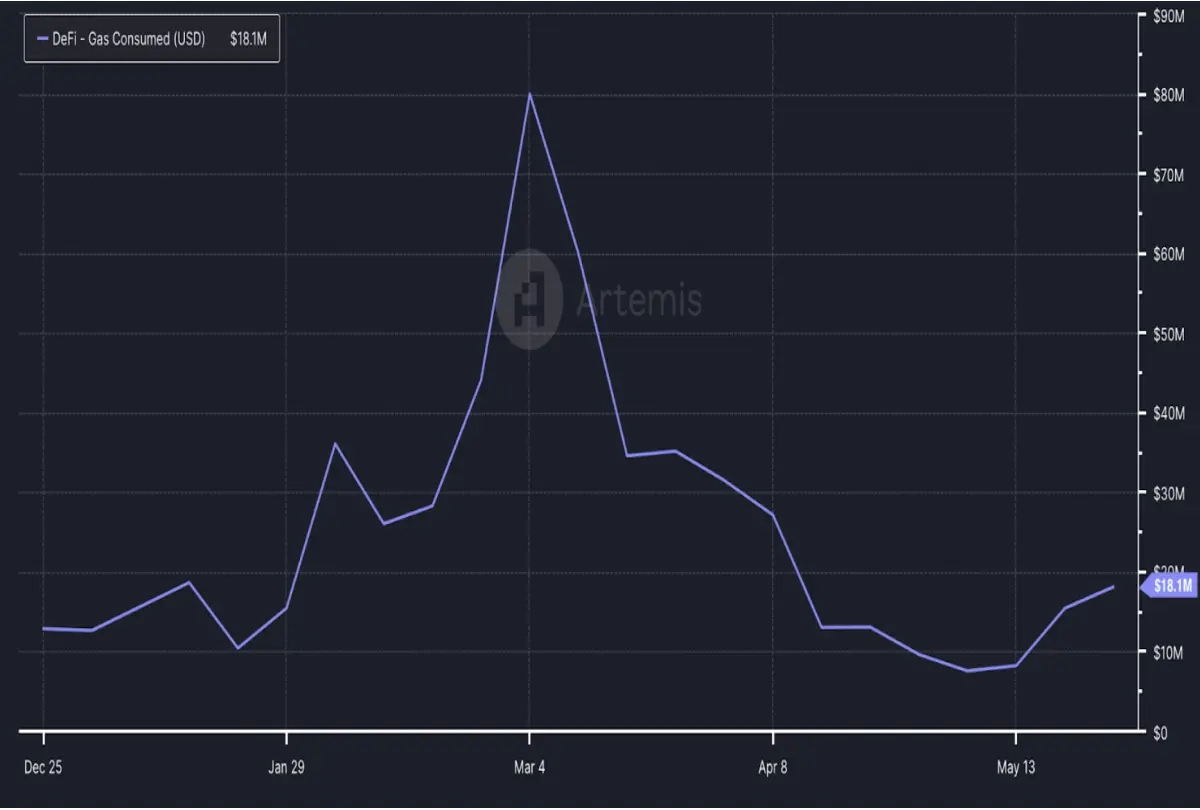Click the first data point above Dec 25
The image size is (1200, 810).
click(x=43, y=628)
